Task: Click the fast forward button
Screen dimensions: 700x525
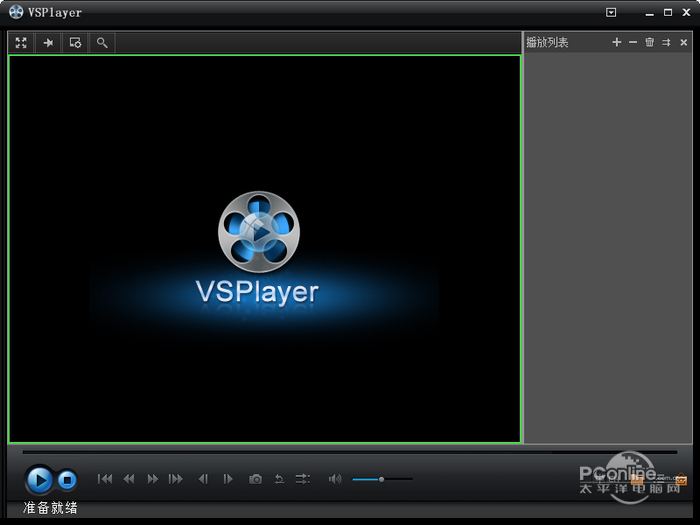Action: coord(153,479)
